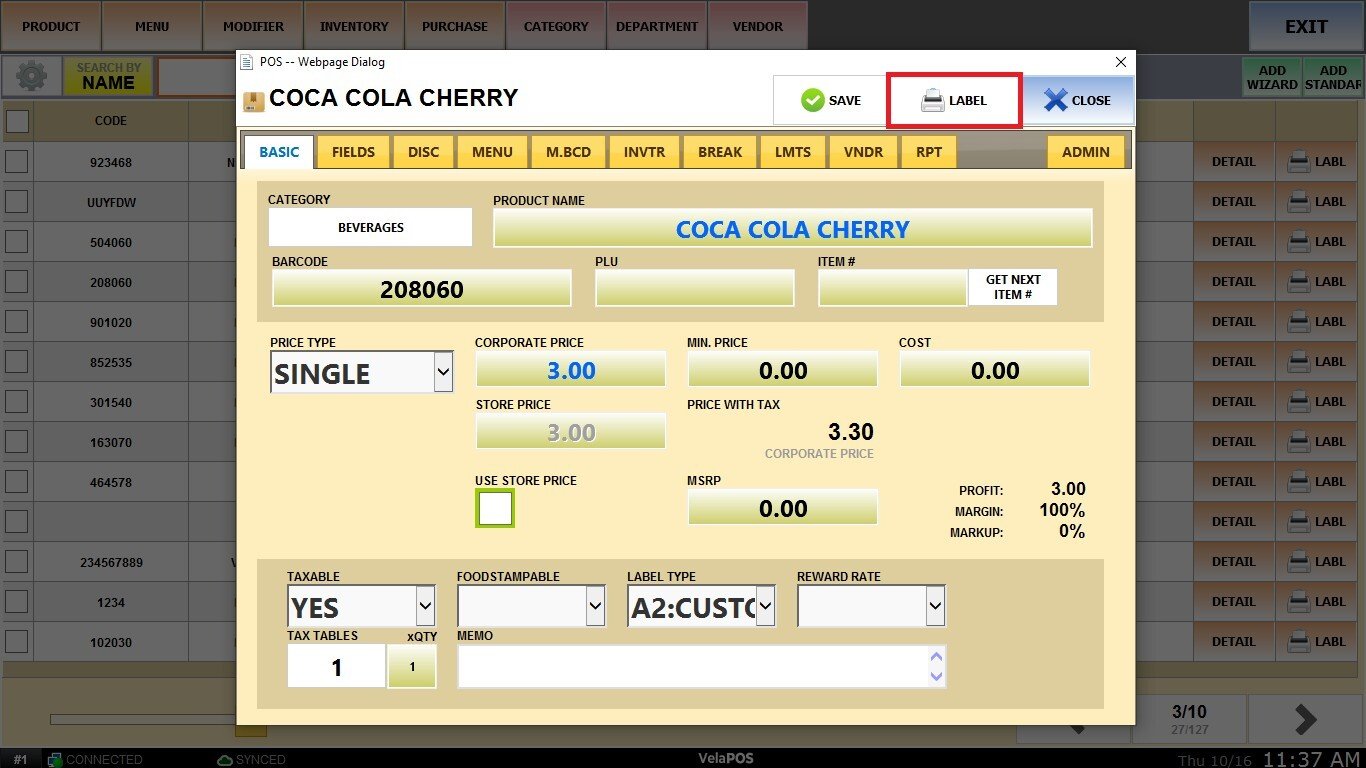Open the Taxable dropdown
The width and height of the screenshot is (1366, 768).
point(425,606)
